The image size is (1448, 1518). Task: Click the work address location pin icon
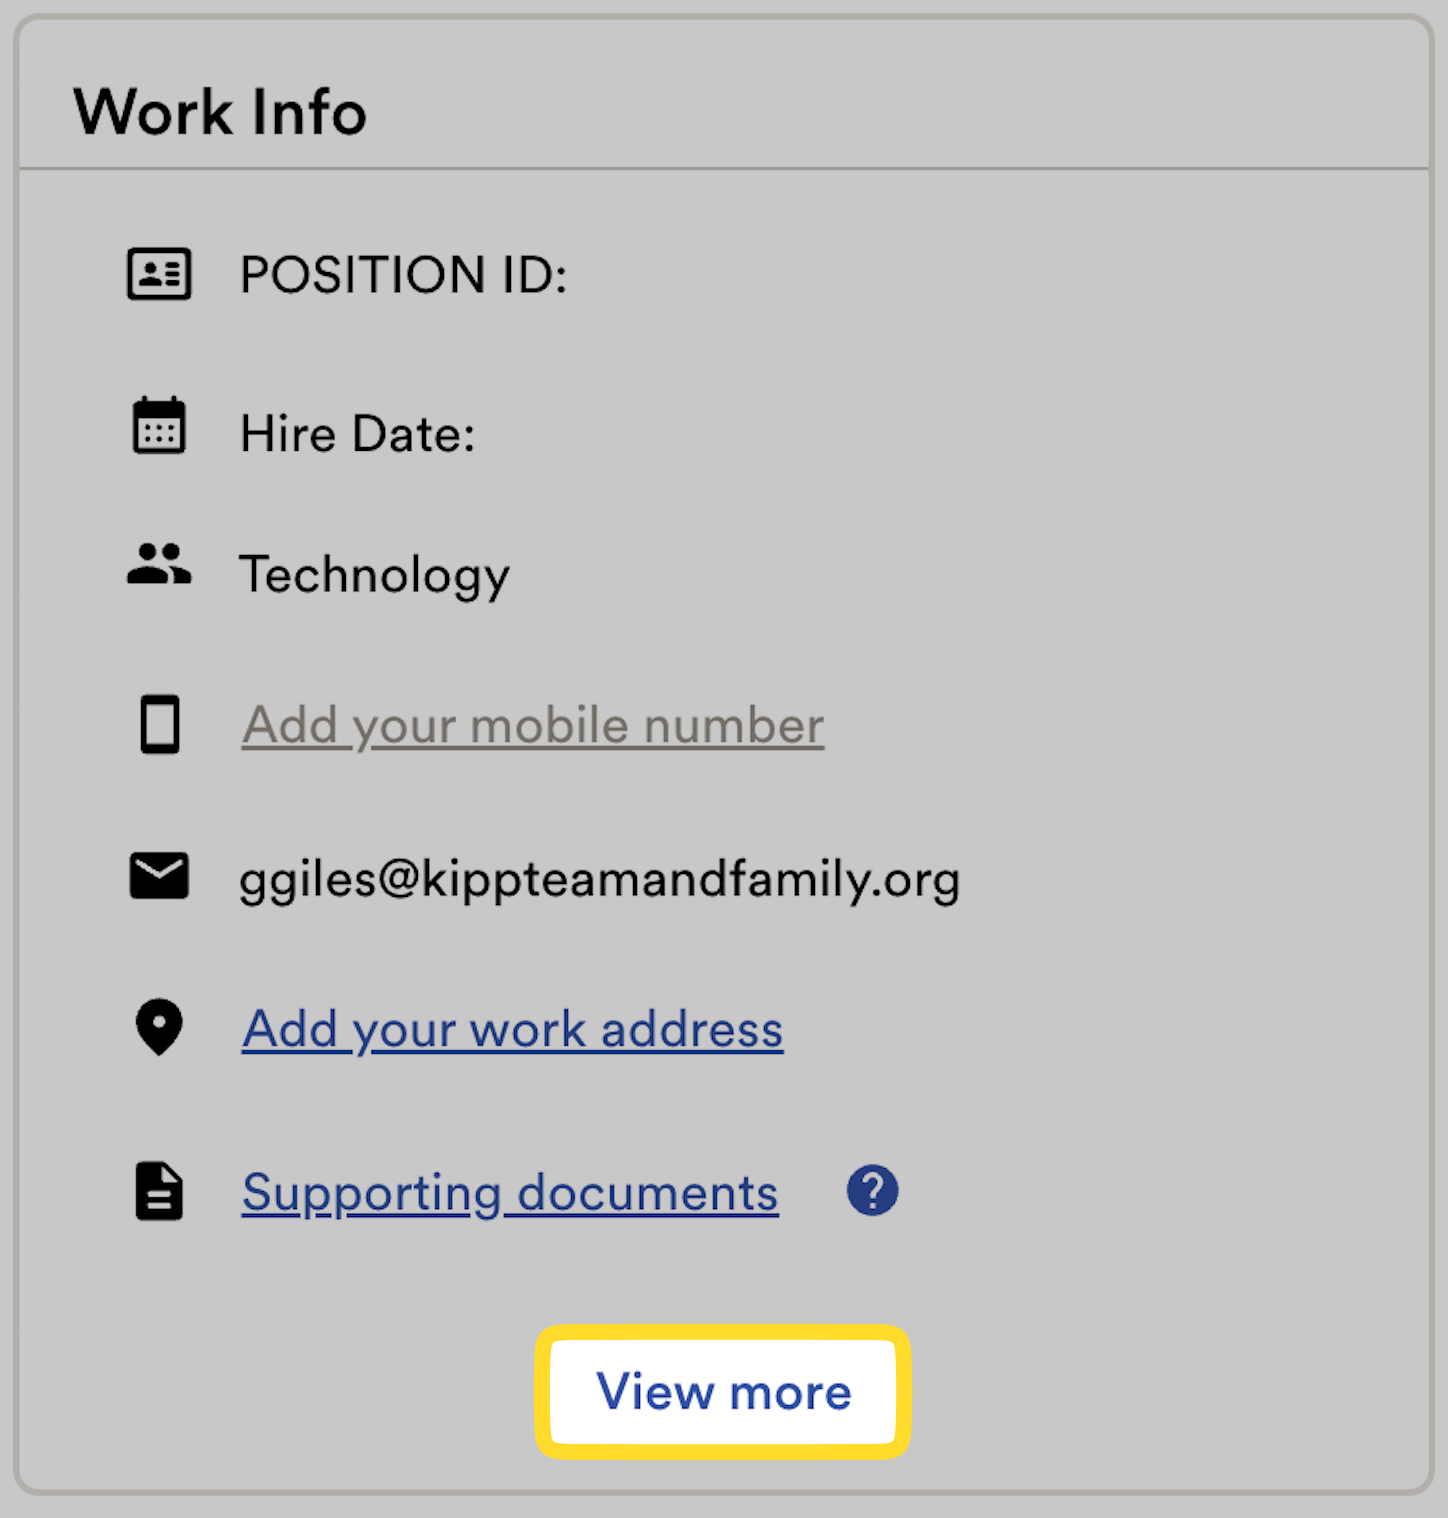(159, 1027)
